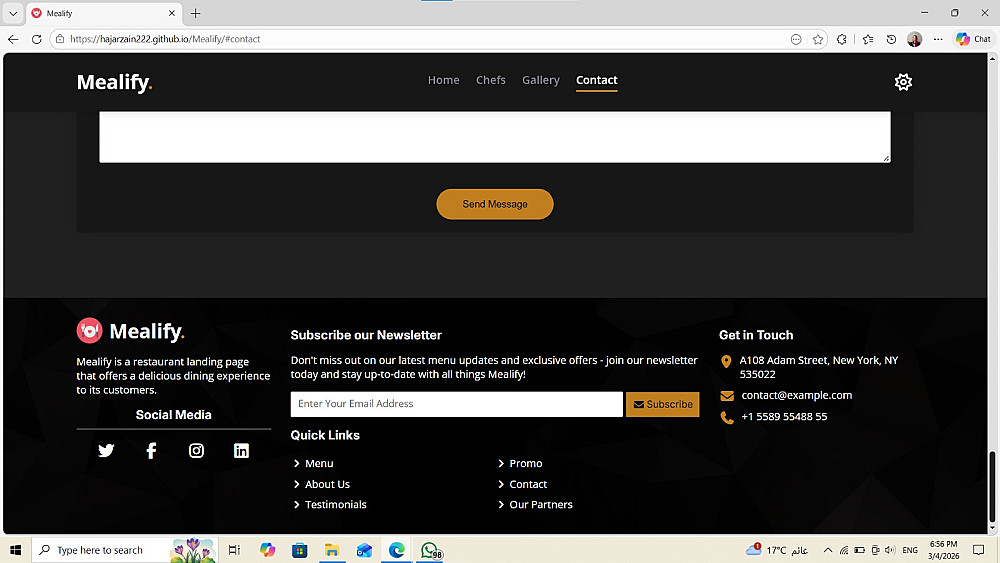
Task: Go to Home navigation item
Action: pyautogui.click(x=443, y=80)
